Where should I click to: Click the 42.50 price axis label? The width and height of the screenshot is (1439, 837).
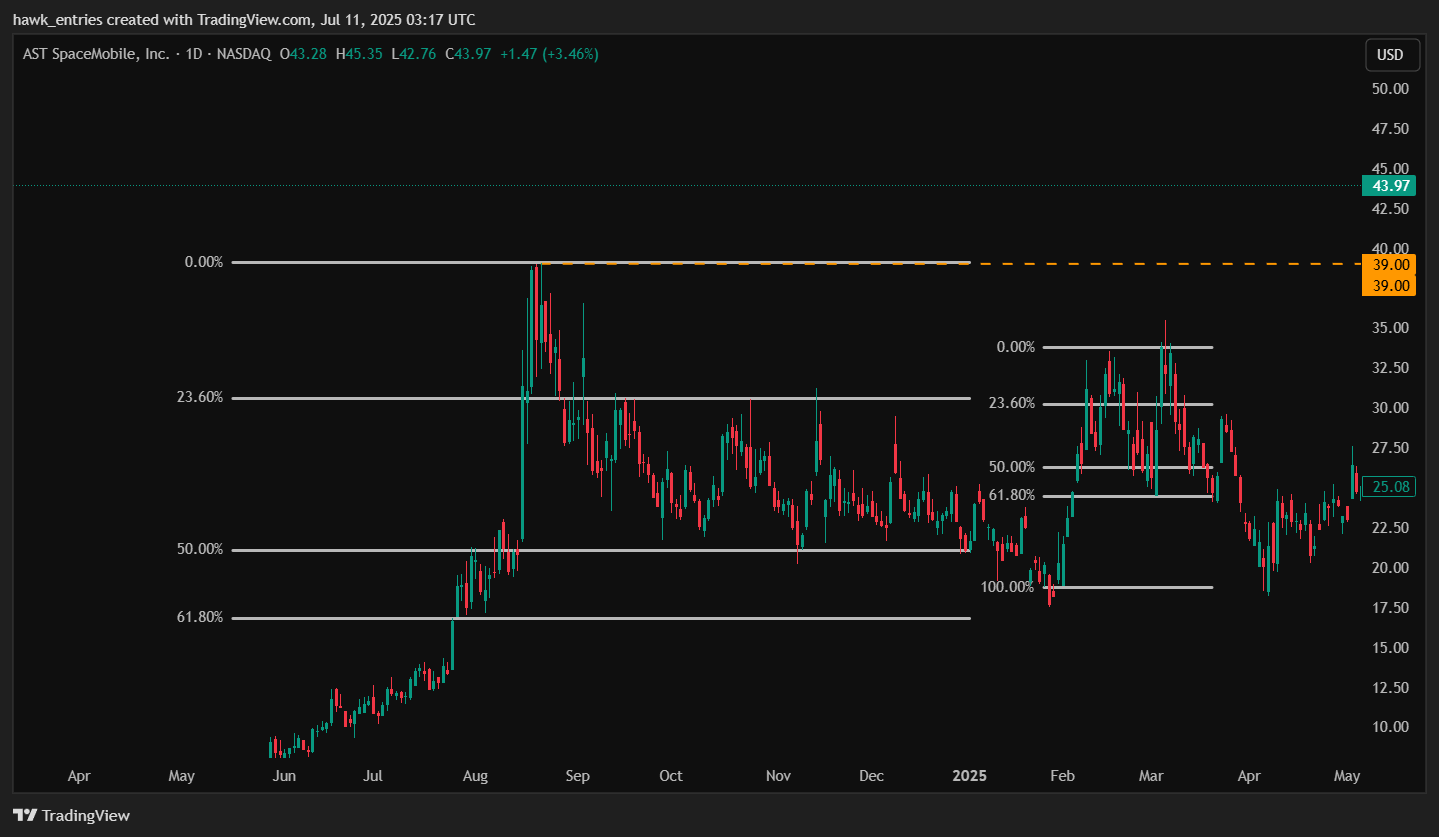[1391, 208]
